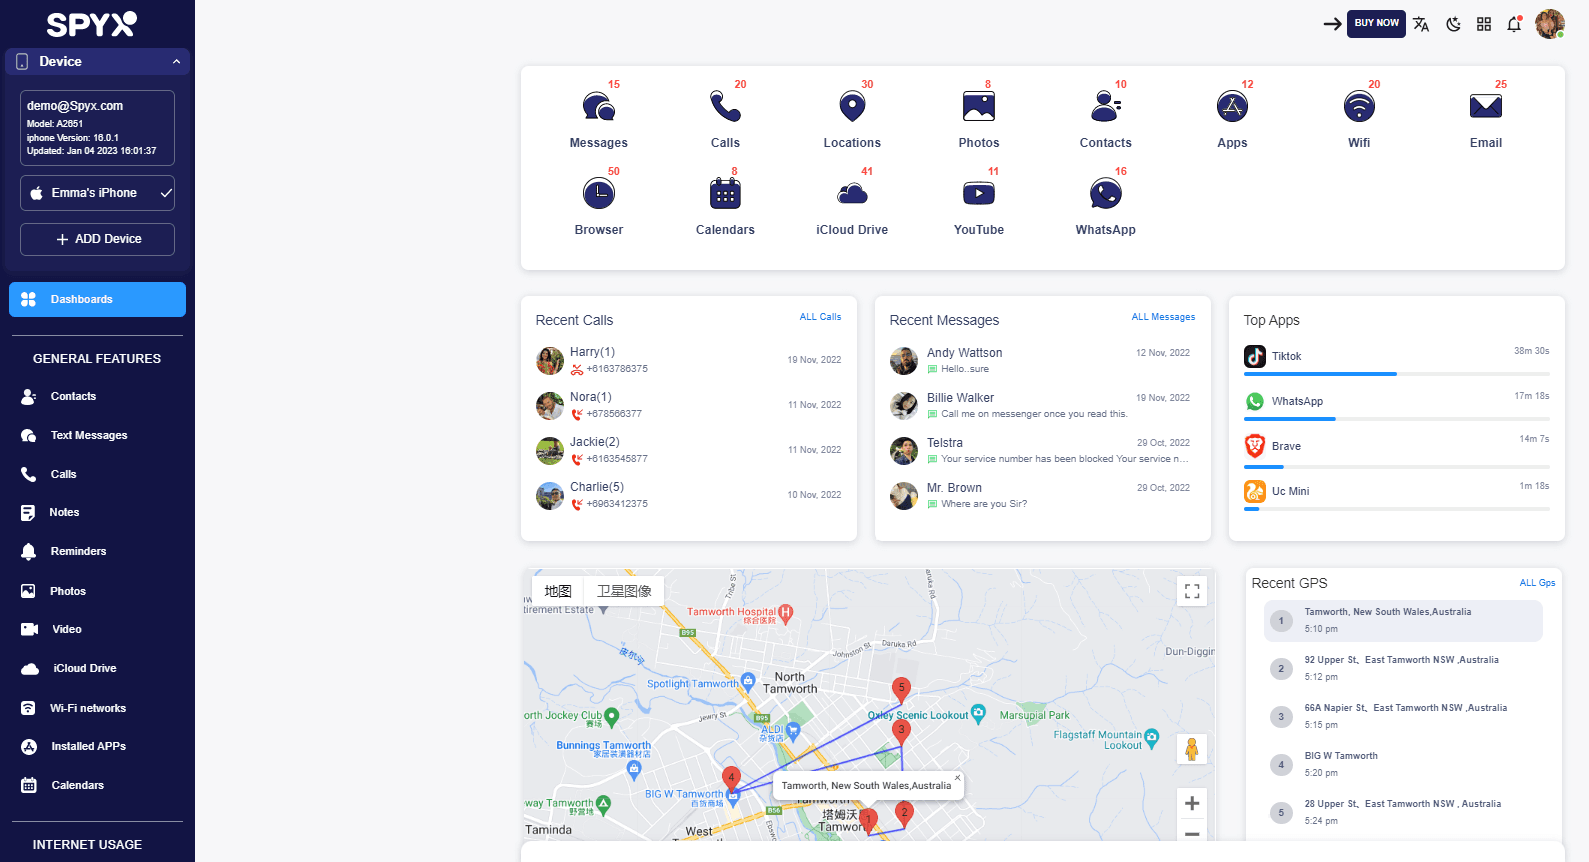Open Text Messages in the sidebar

(x=74, y=435)
